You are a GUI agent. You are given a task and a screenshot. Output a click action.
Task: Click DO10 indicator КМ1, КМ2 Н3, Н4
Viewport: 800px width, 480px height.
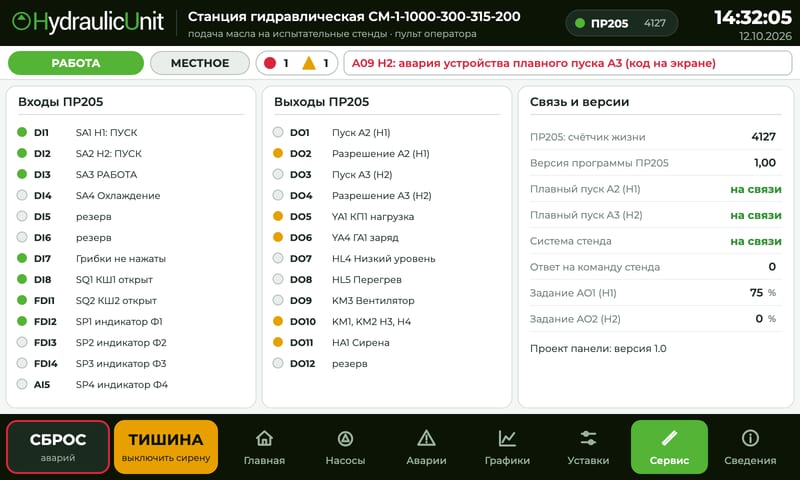coord(278,321)
